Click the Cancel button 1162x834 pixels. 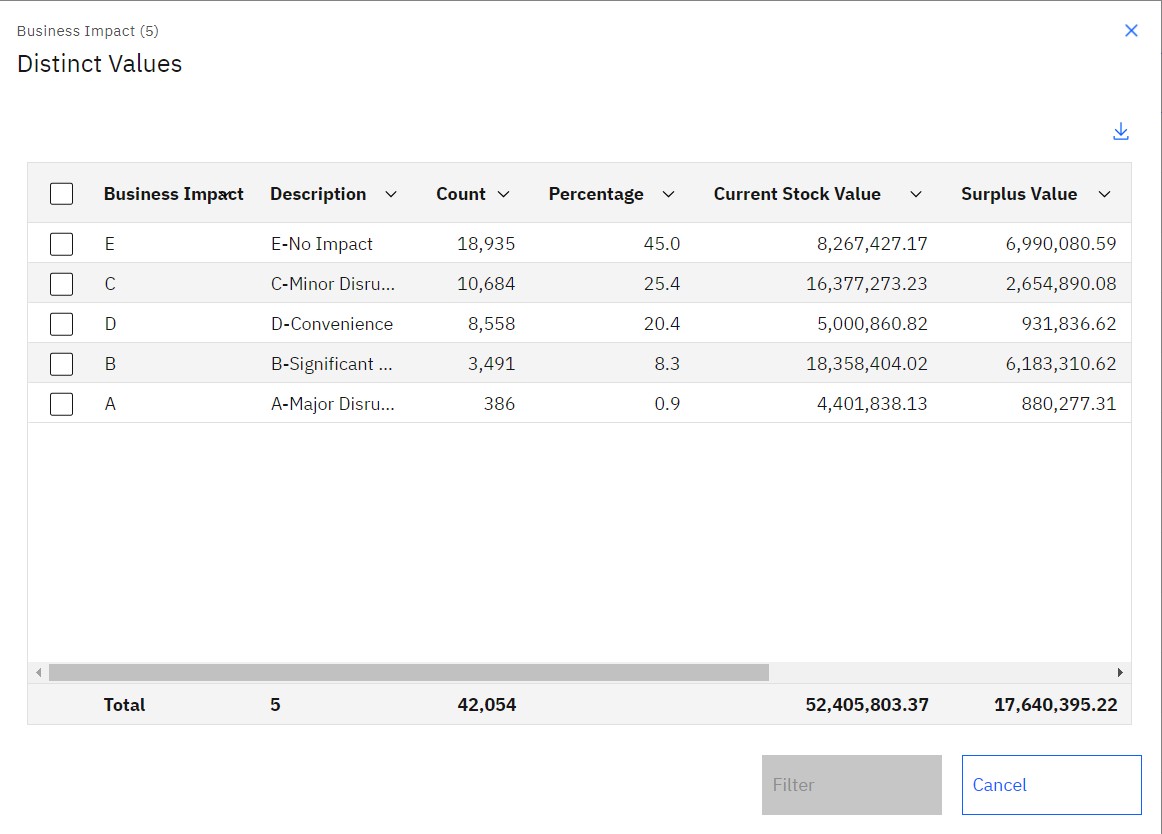tap(1052, 785)
